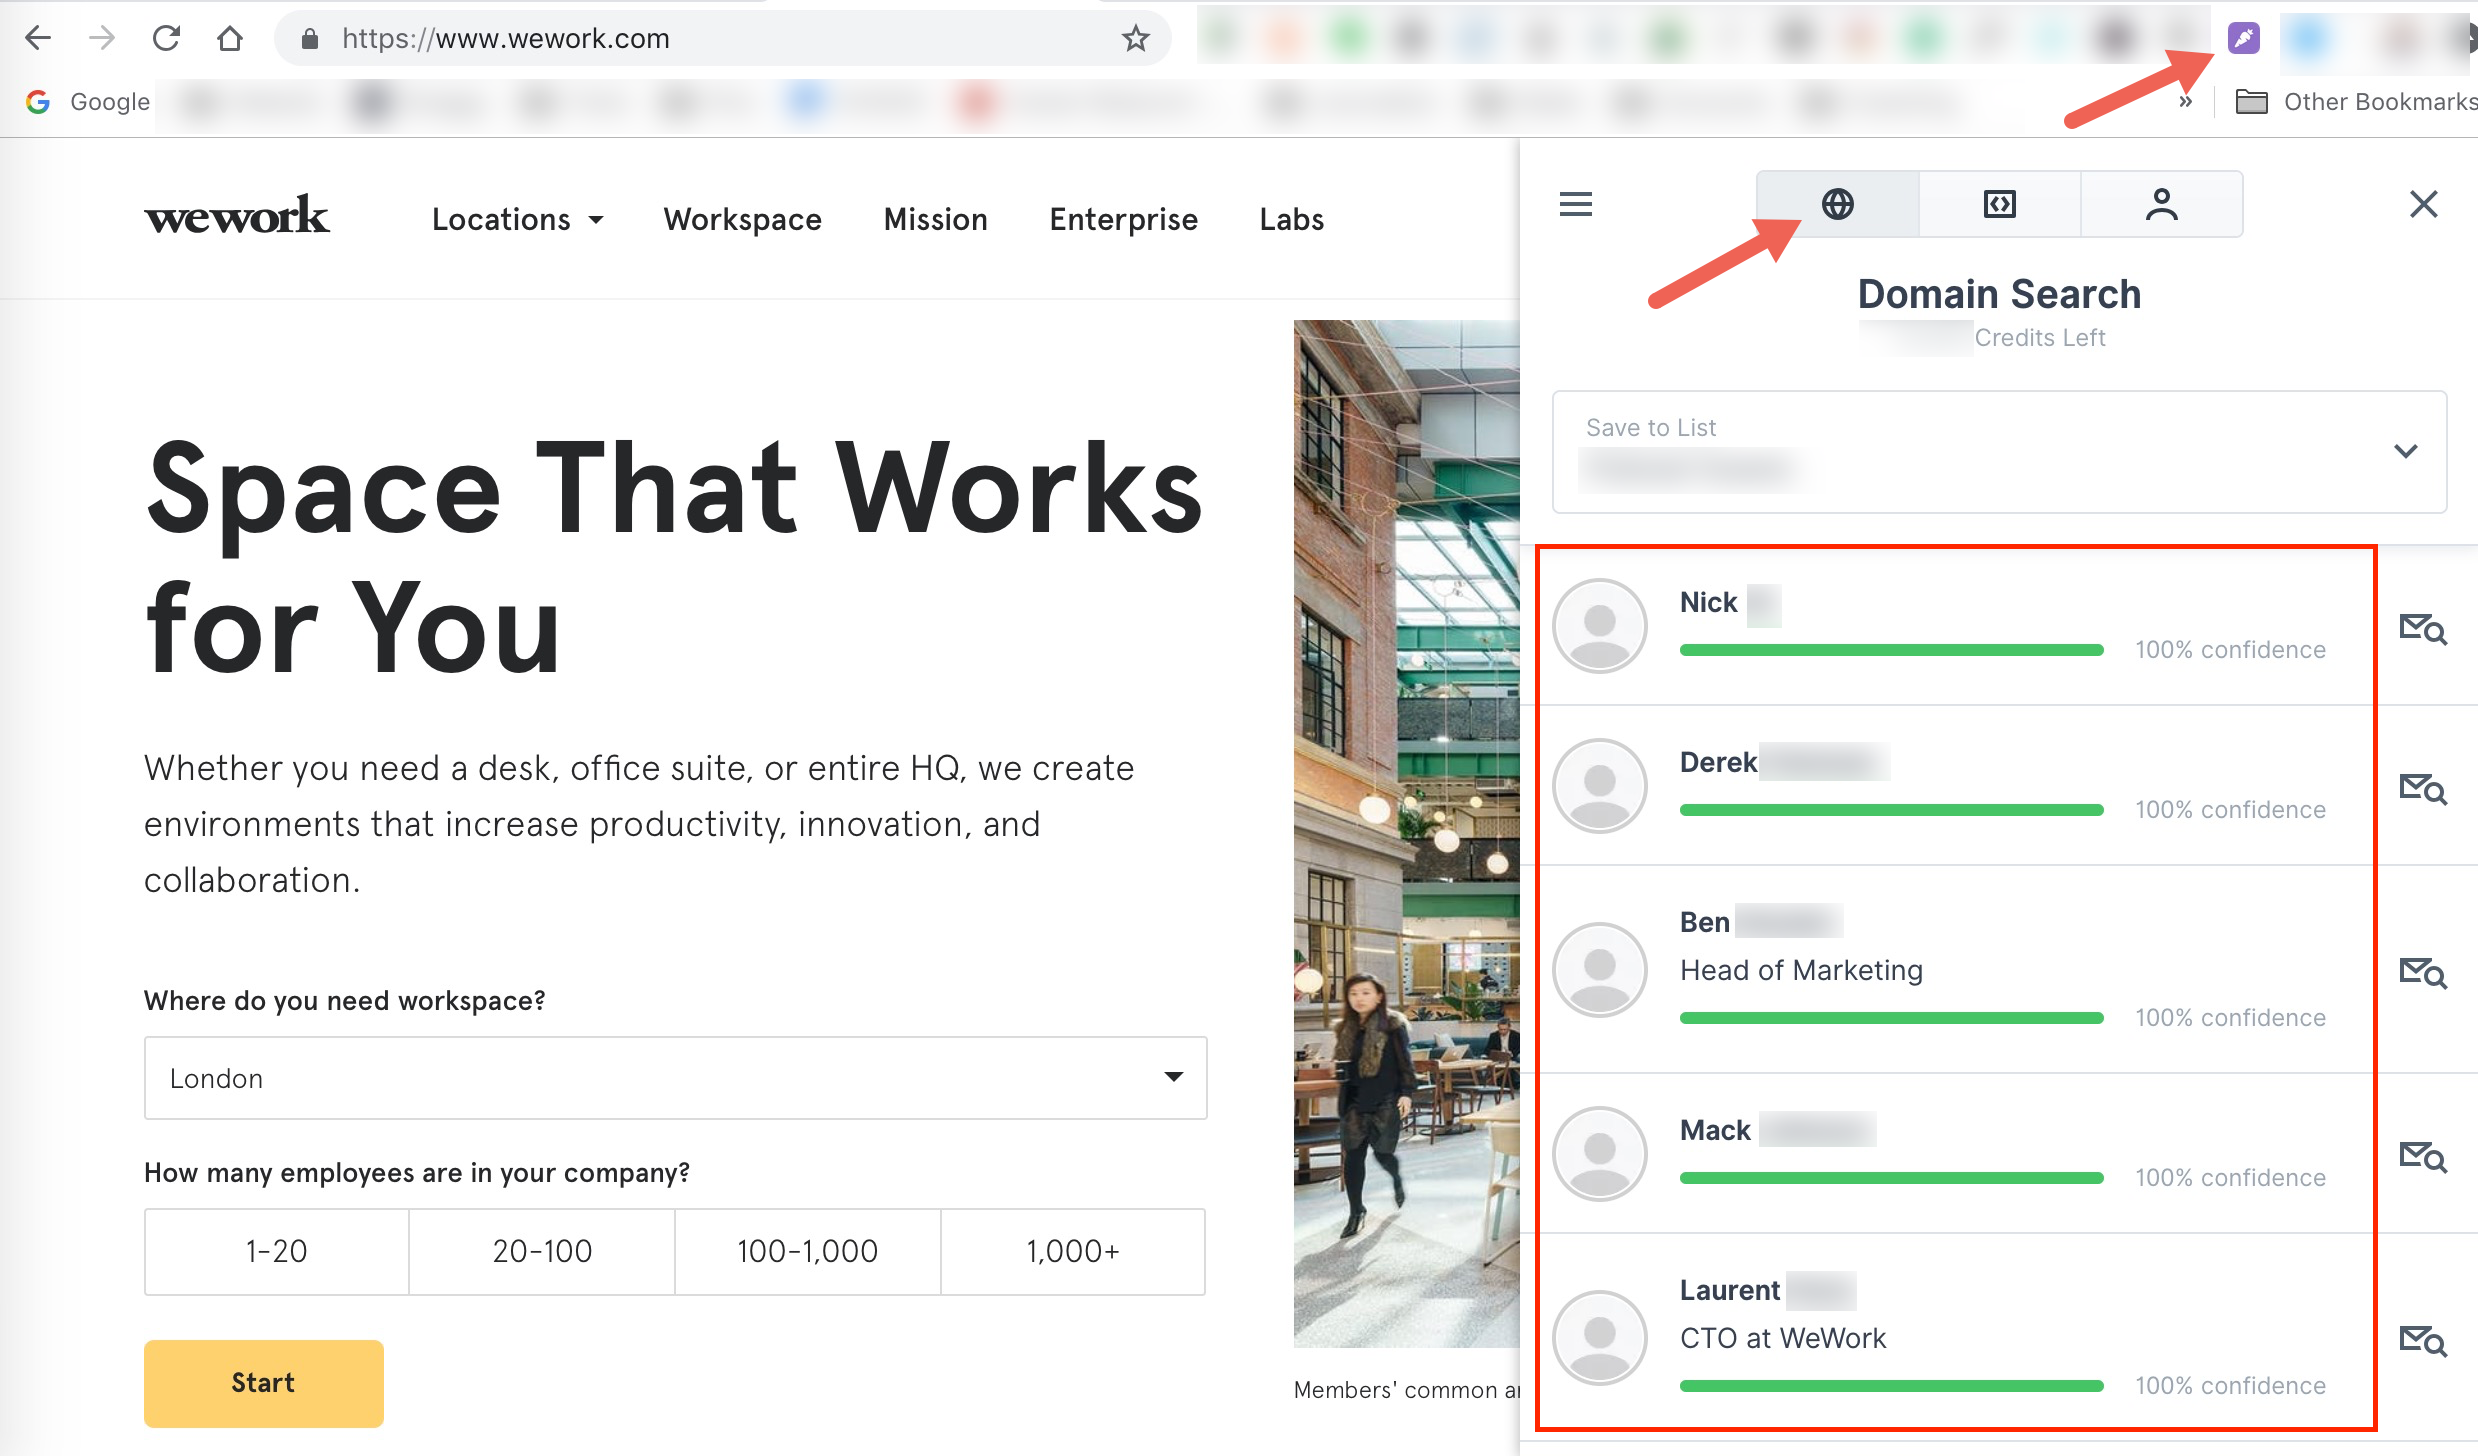Open the Enterprise menu item
The width and height of the screenshot is (2478, 1456).
pyautogui.click(x=1123, y=219)
